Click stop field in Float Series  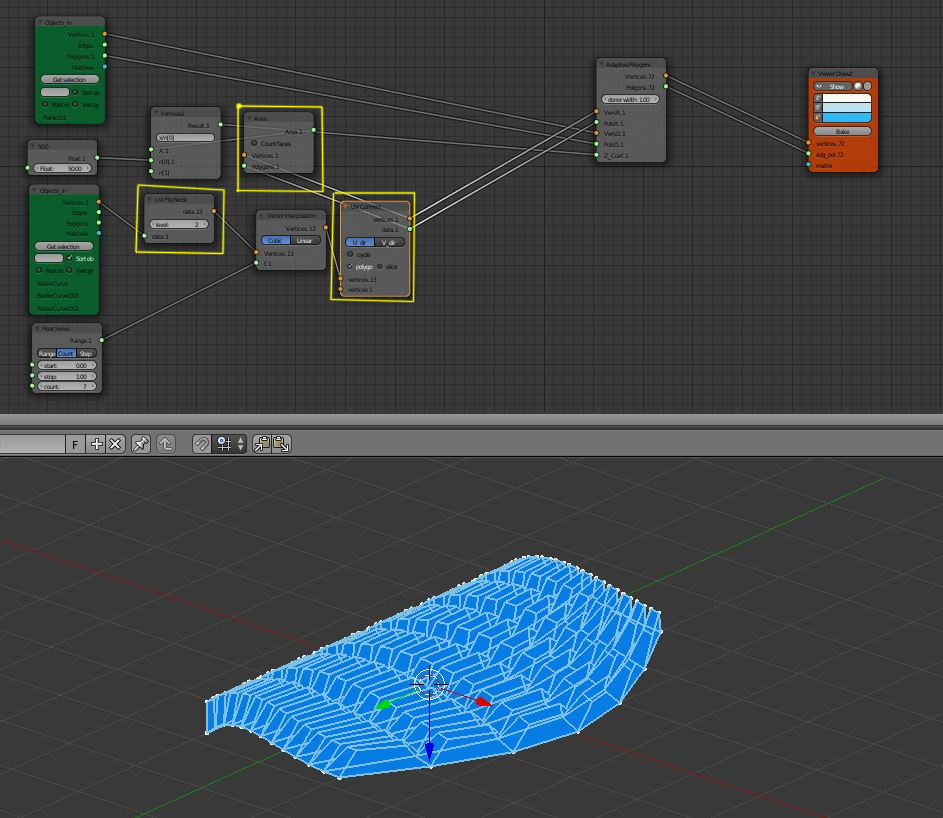67,376
